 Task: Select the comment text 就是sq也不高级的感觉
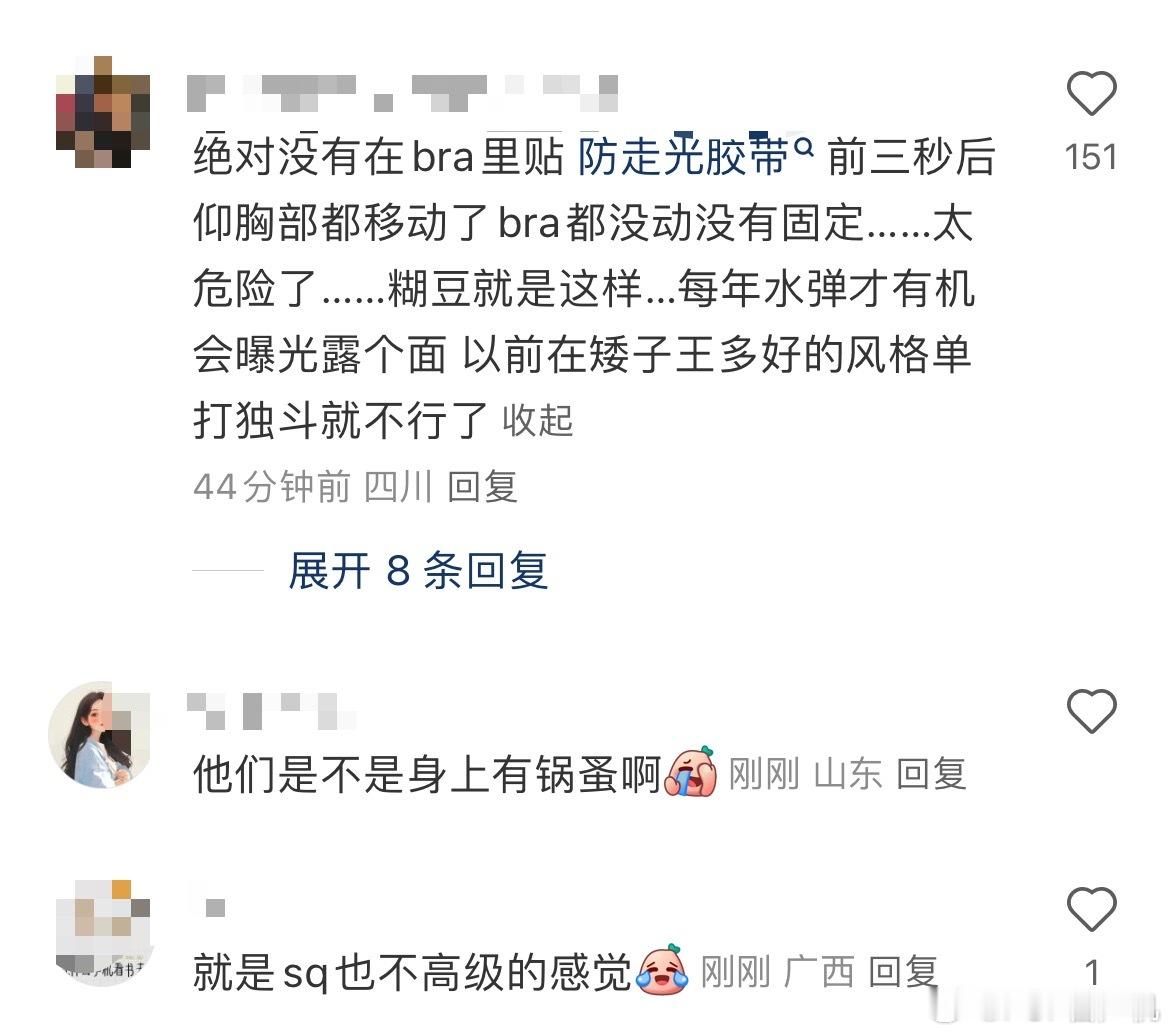coord(413,972)
